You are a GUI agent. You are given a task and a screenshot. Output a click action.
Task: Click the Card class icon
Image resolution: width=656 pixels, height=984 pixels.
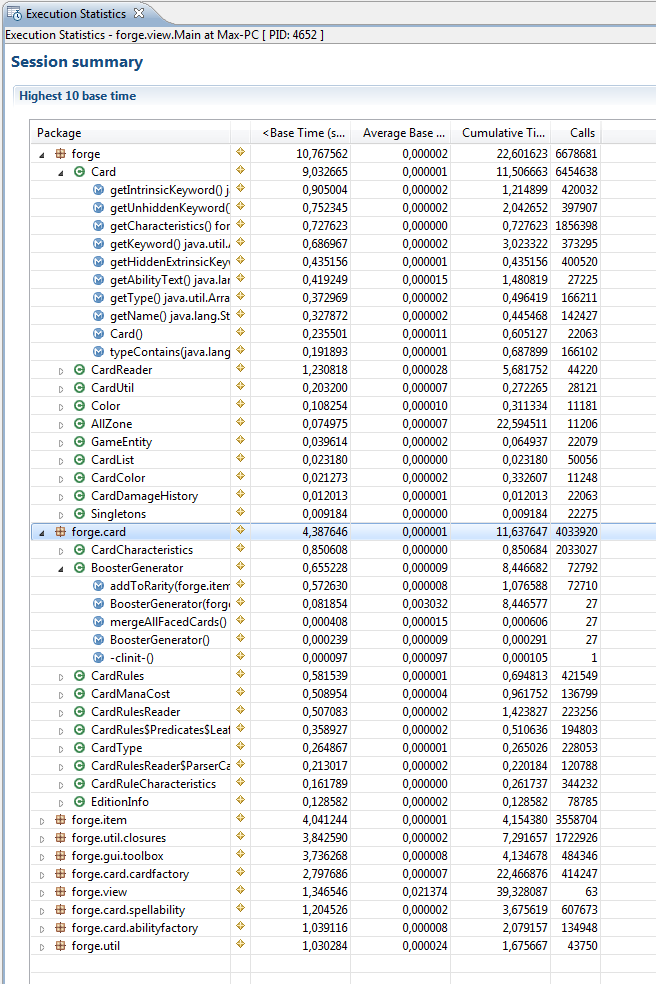80,172
